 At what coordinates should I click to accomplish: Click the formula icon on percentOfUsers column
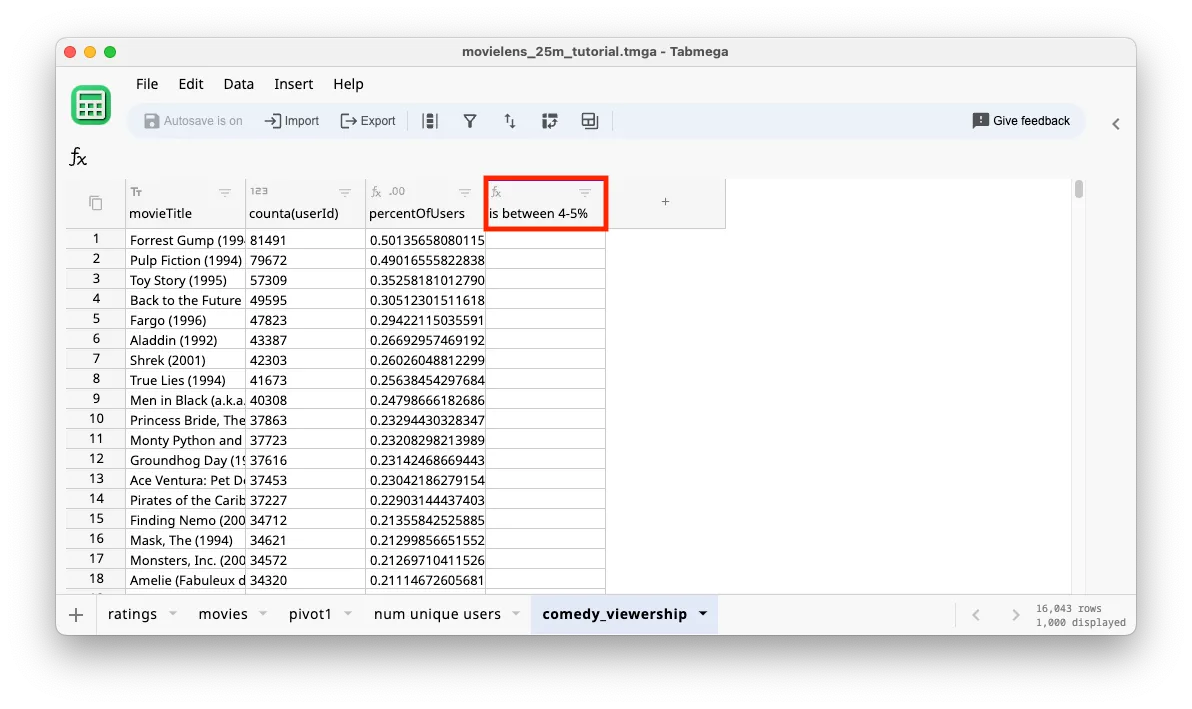tap(376, 191)
